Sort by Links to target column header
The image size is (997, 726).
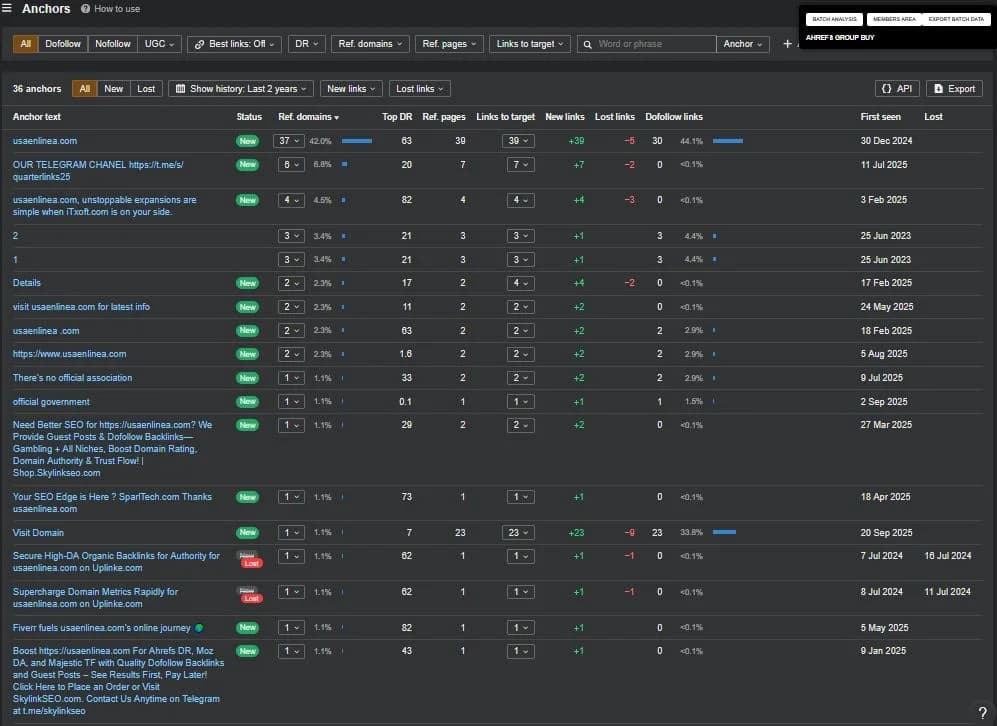pos(505,117)
